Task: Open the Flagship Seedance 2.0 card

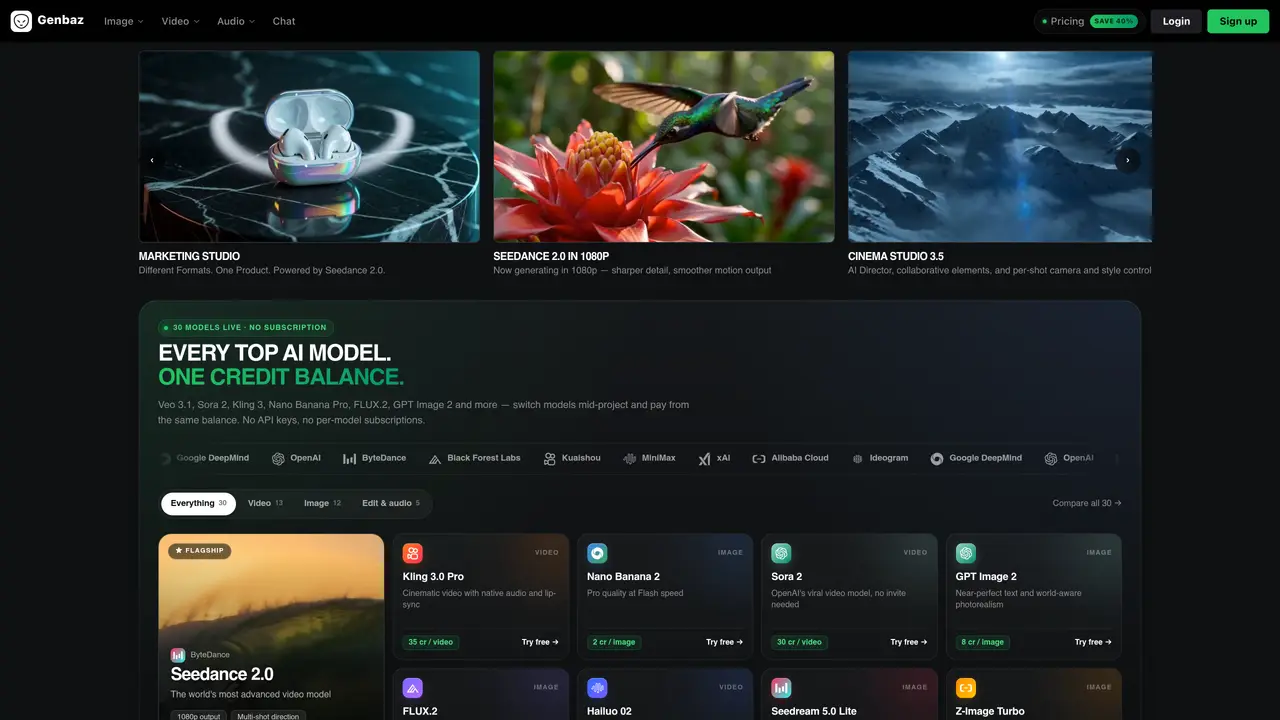Action: tap(271, 627)
